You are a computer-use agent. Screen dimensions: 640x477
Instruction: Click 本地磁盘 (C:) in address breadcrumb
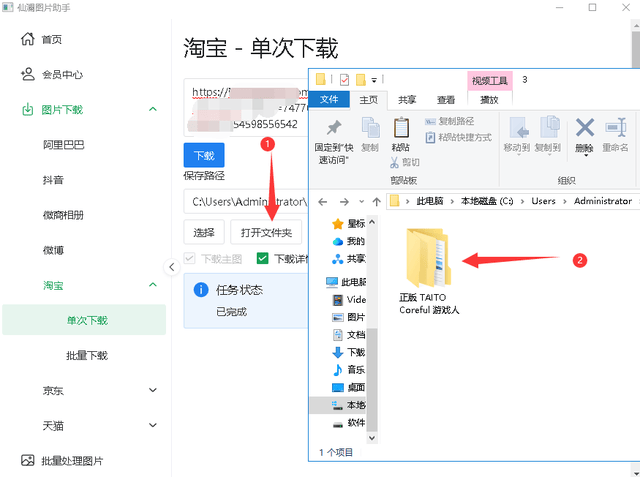[x=487, y=201]
